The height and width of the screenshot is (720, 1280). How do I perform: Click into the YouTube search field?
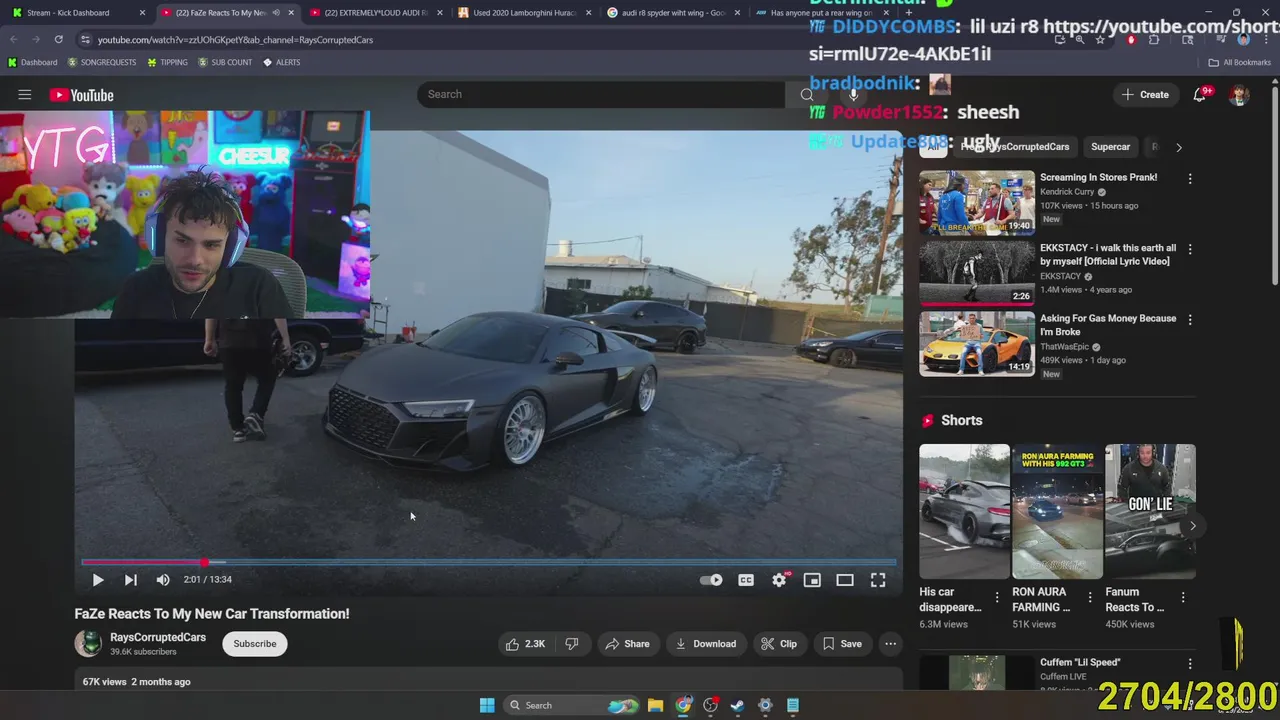pyautogui.click(x=600, y=94)
